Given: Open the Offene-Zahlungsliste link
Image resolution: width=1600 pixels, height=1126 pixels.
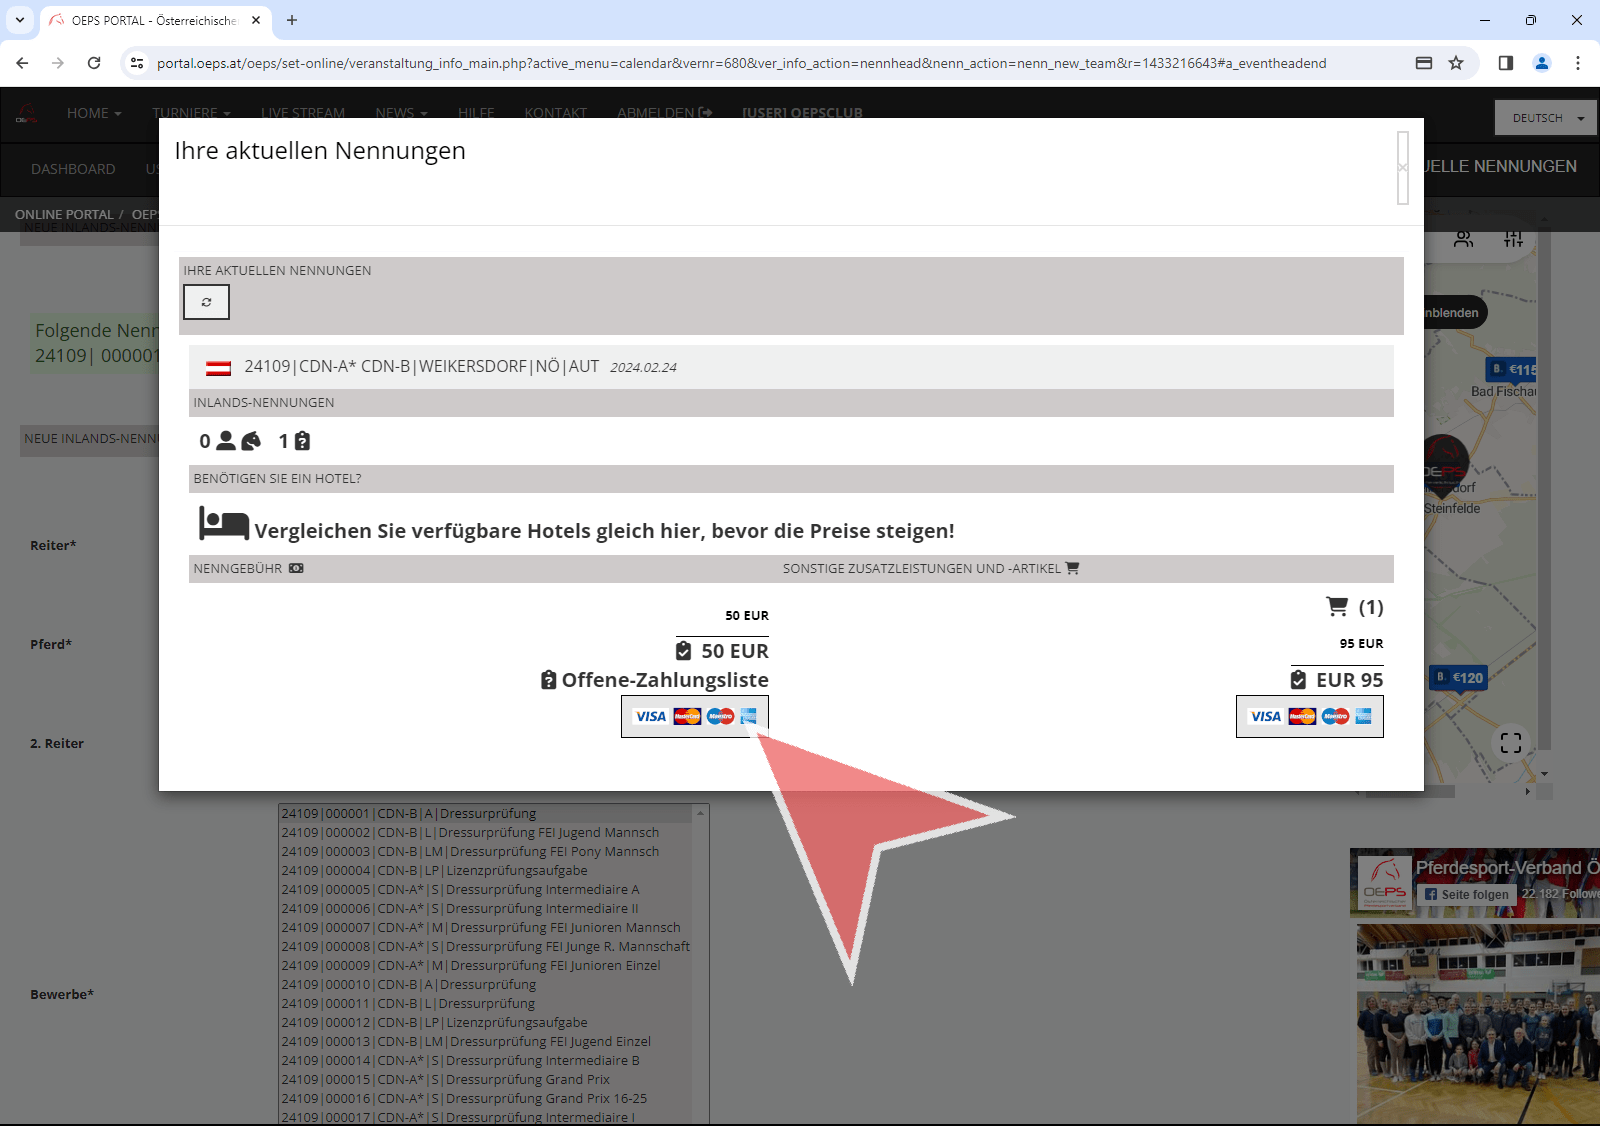Looking at the screenshot, I should coord(664,680).
